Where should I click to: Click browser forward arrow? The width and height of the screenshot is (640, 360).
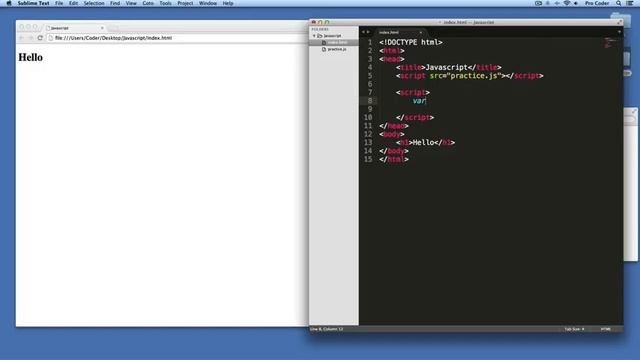[x=31, y=38]
